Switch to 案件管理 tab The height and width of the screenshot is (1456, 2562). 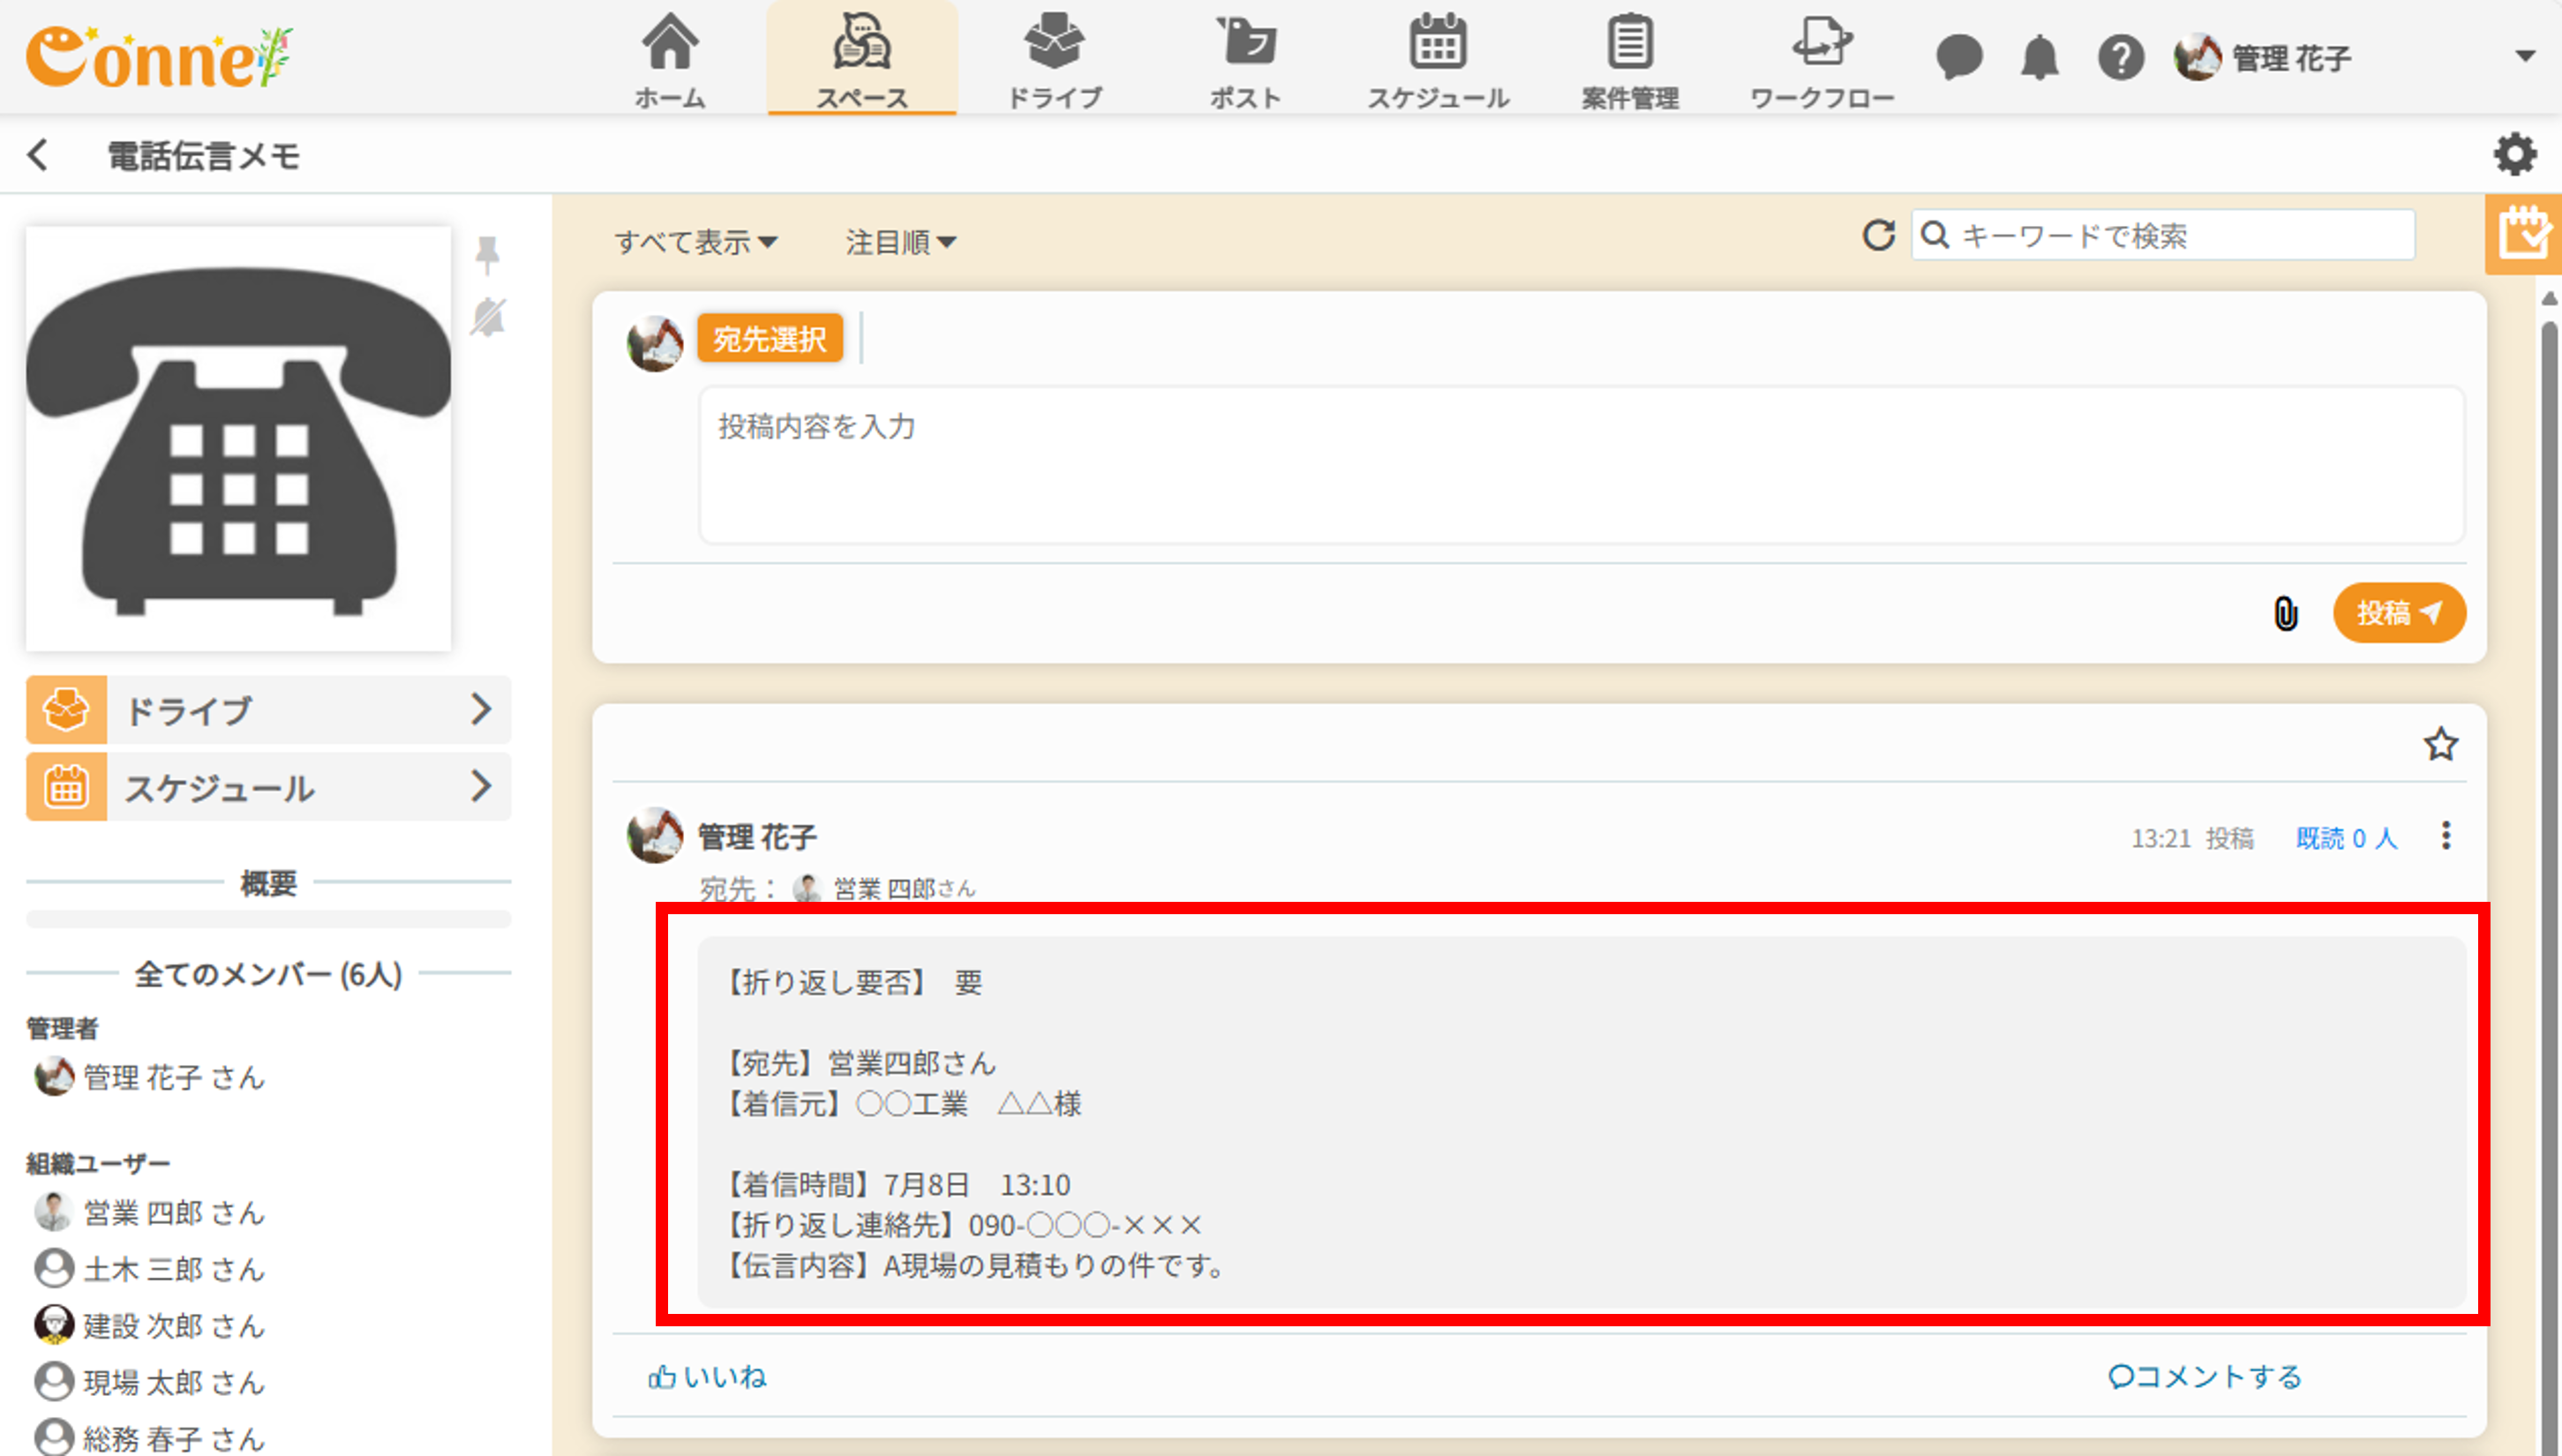pyautogui.click(x=1629, y=60)
